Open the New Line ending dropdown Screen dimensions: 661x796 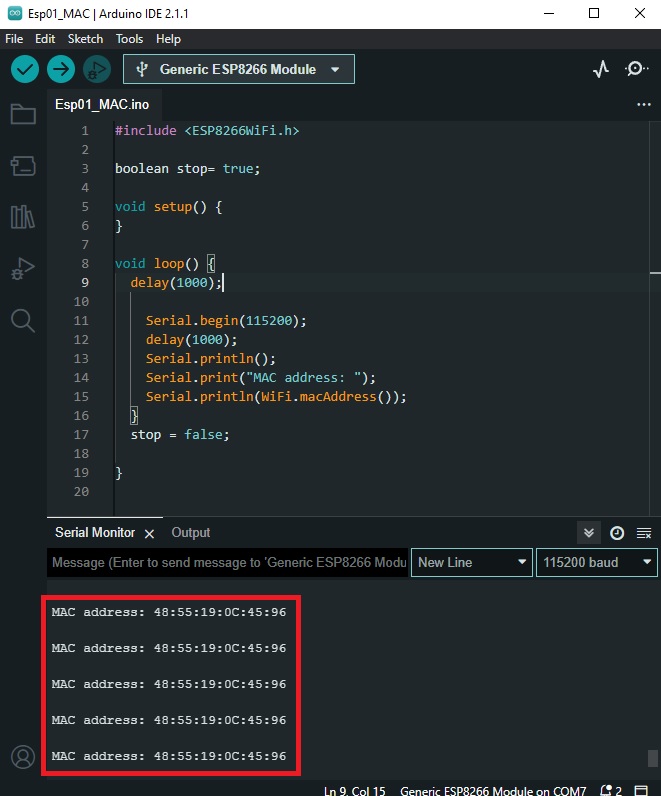(x=472, y=562)
